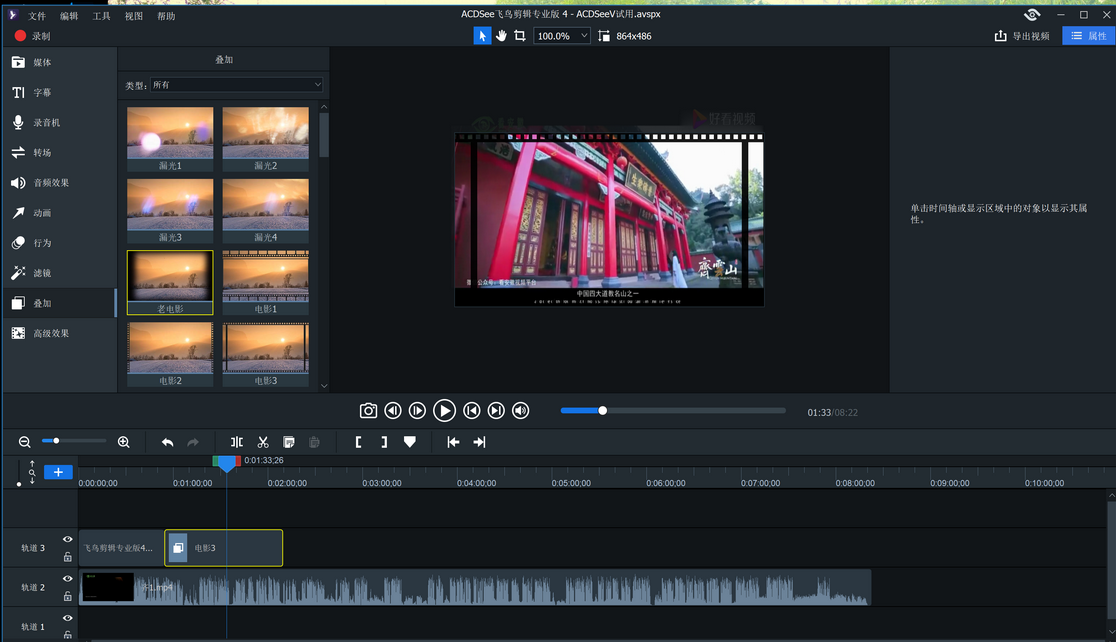The image size is (1116, 642).
Task: Open the 字幕 captions panel
Action: [x=59, y=93]
